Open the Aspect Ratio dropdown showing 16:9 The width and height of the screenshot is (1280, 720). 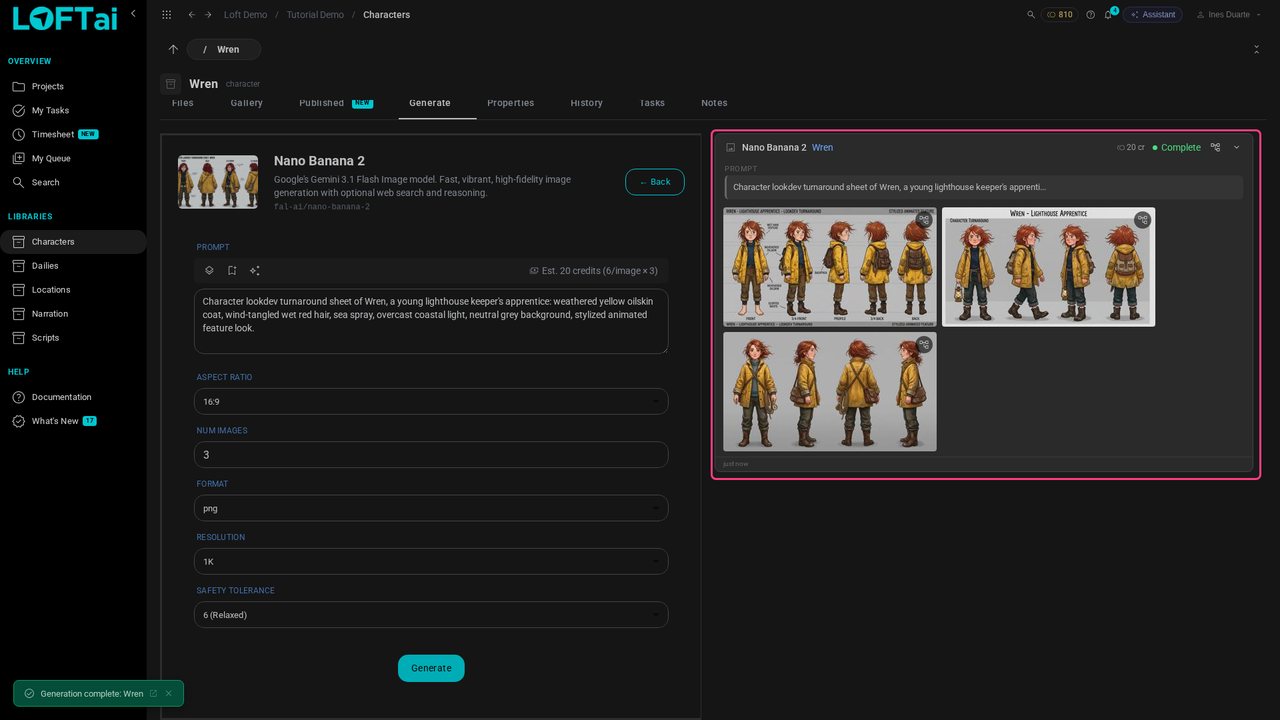431,401
